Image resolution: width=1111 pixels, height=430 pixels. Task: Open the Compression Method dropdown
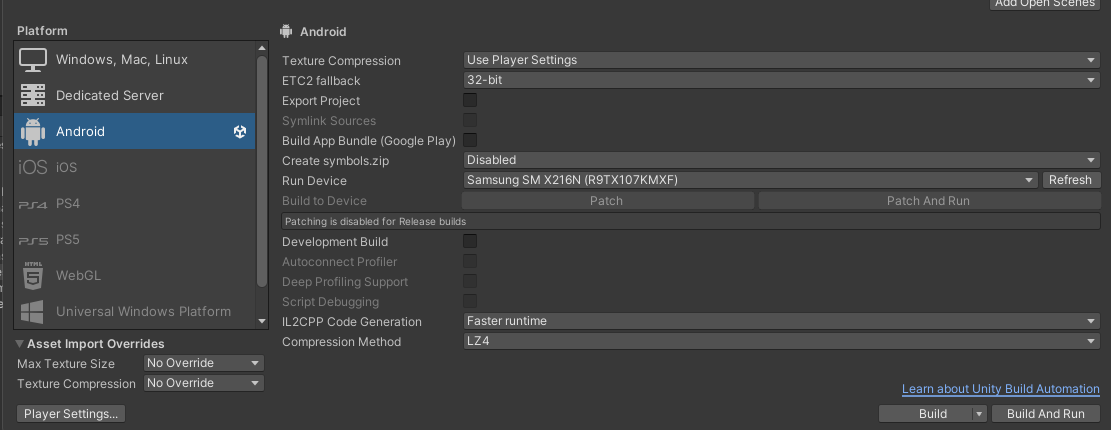coord(782,341)
